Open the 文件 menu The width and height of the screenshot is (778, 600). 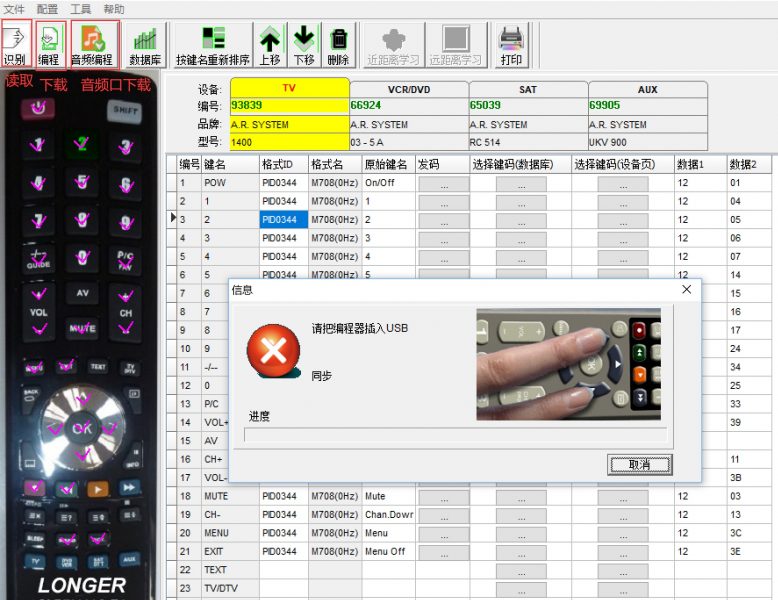(x=14, y=8)
